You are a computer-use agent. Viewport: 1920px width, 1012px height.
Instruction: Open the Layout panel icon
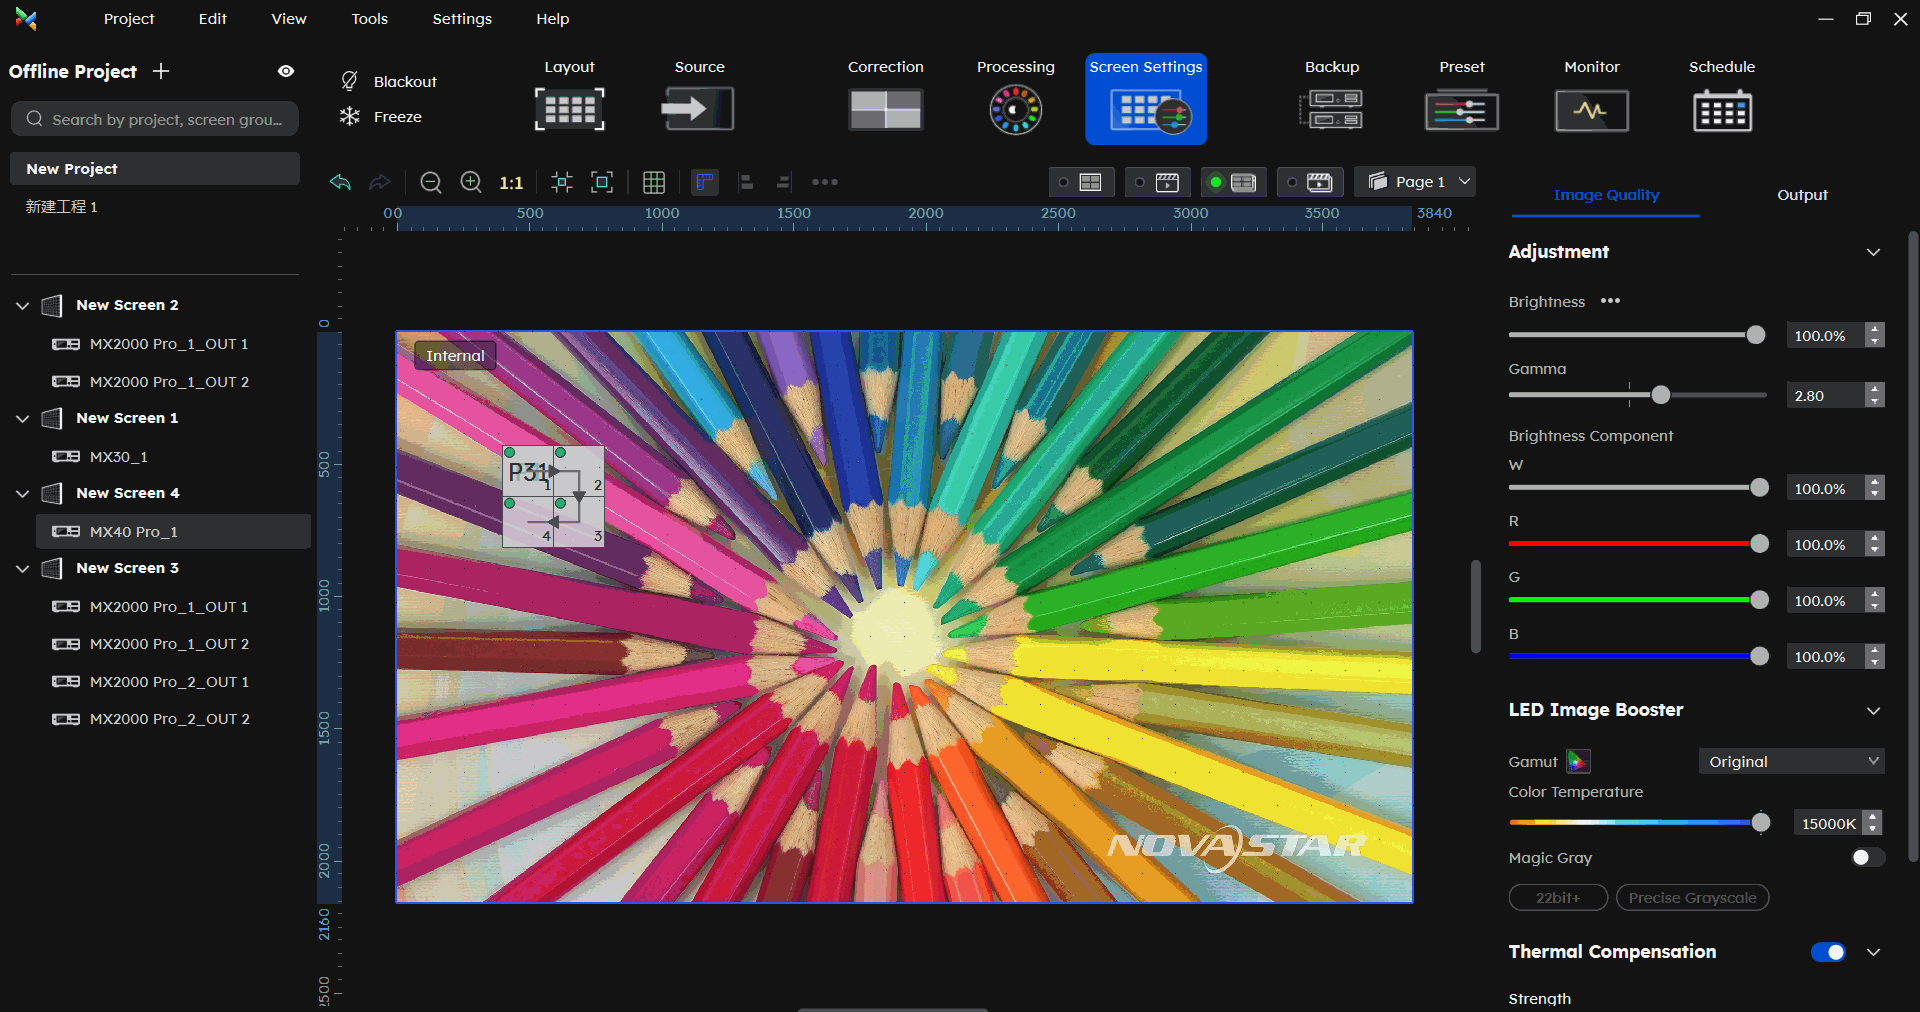[569, 108]
